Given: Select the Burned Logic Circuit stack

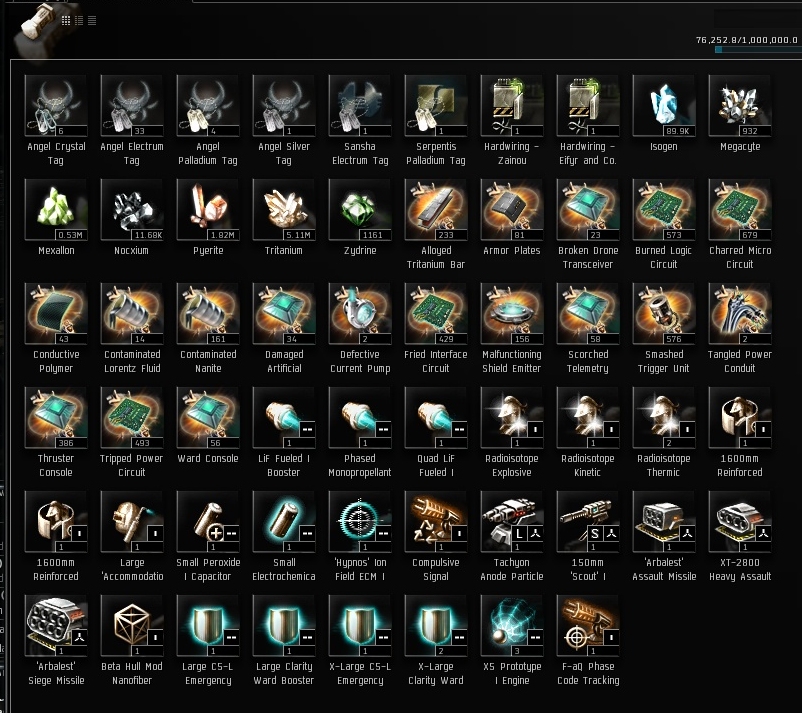Looking at the screenshot, I should pyautogui.click(x=663, y=210).
